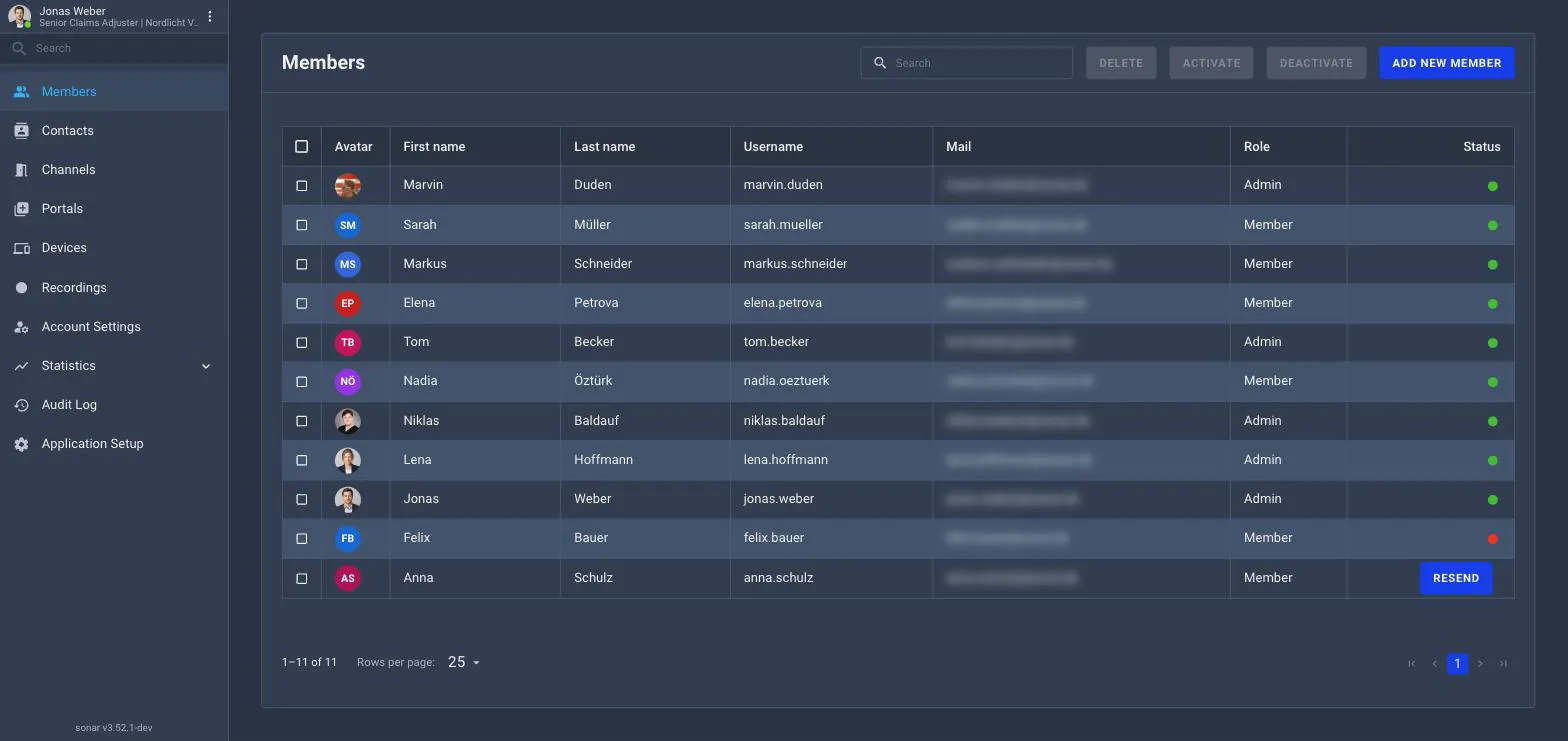
Task: Open the Contacts menu item
Action: pos(114,131)
